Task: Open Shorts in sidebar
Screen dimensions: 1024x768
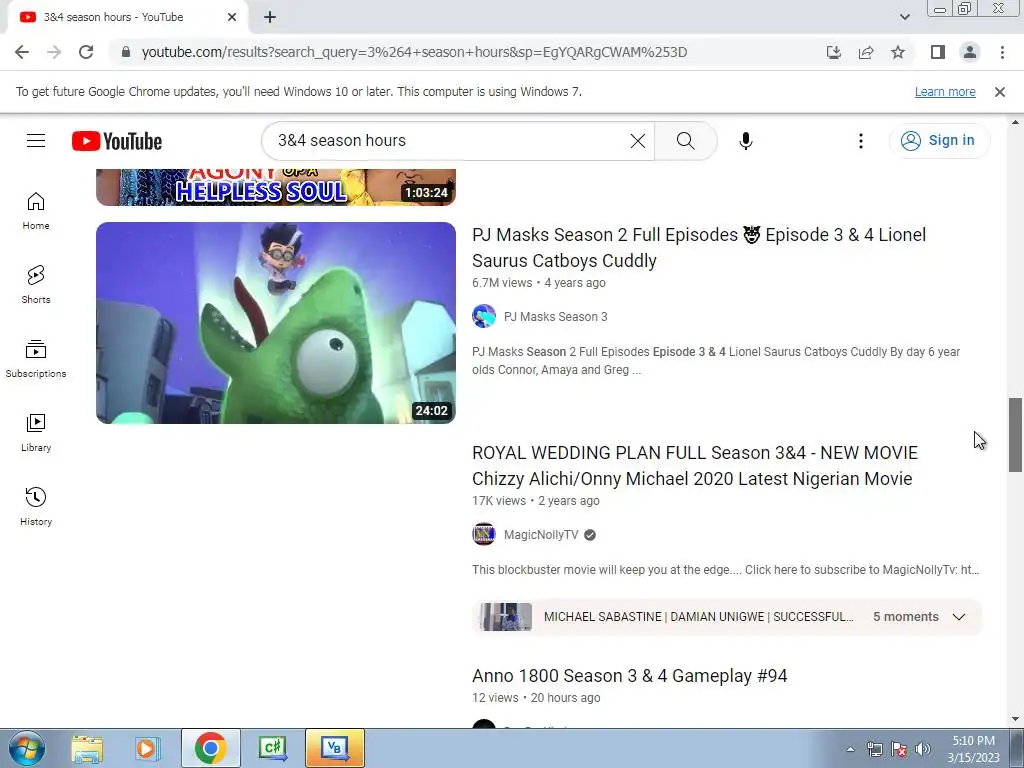Action: tap(36, 285)
